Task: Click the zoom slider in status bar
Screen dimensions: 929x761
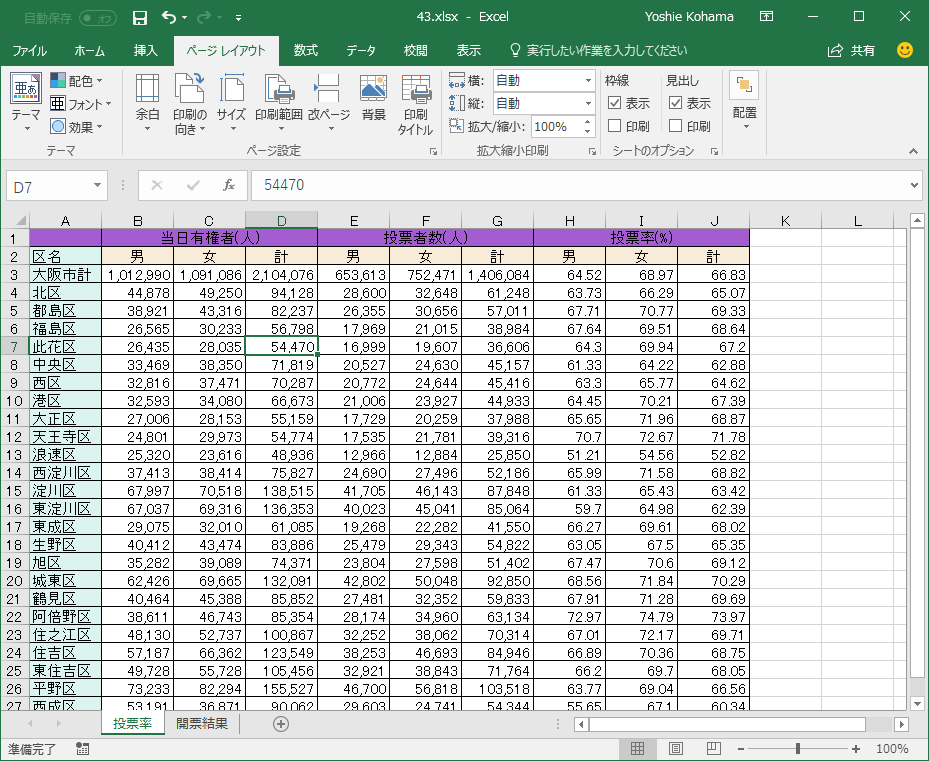Action: point(797,749)
